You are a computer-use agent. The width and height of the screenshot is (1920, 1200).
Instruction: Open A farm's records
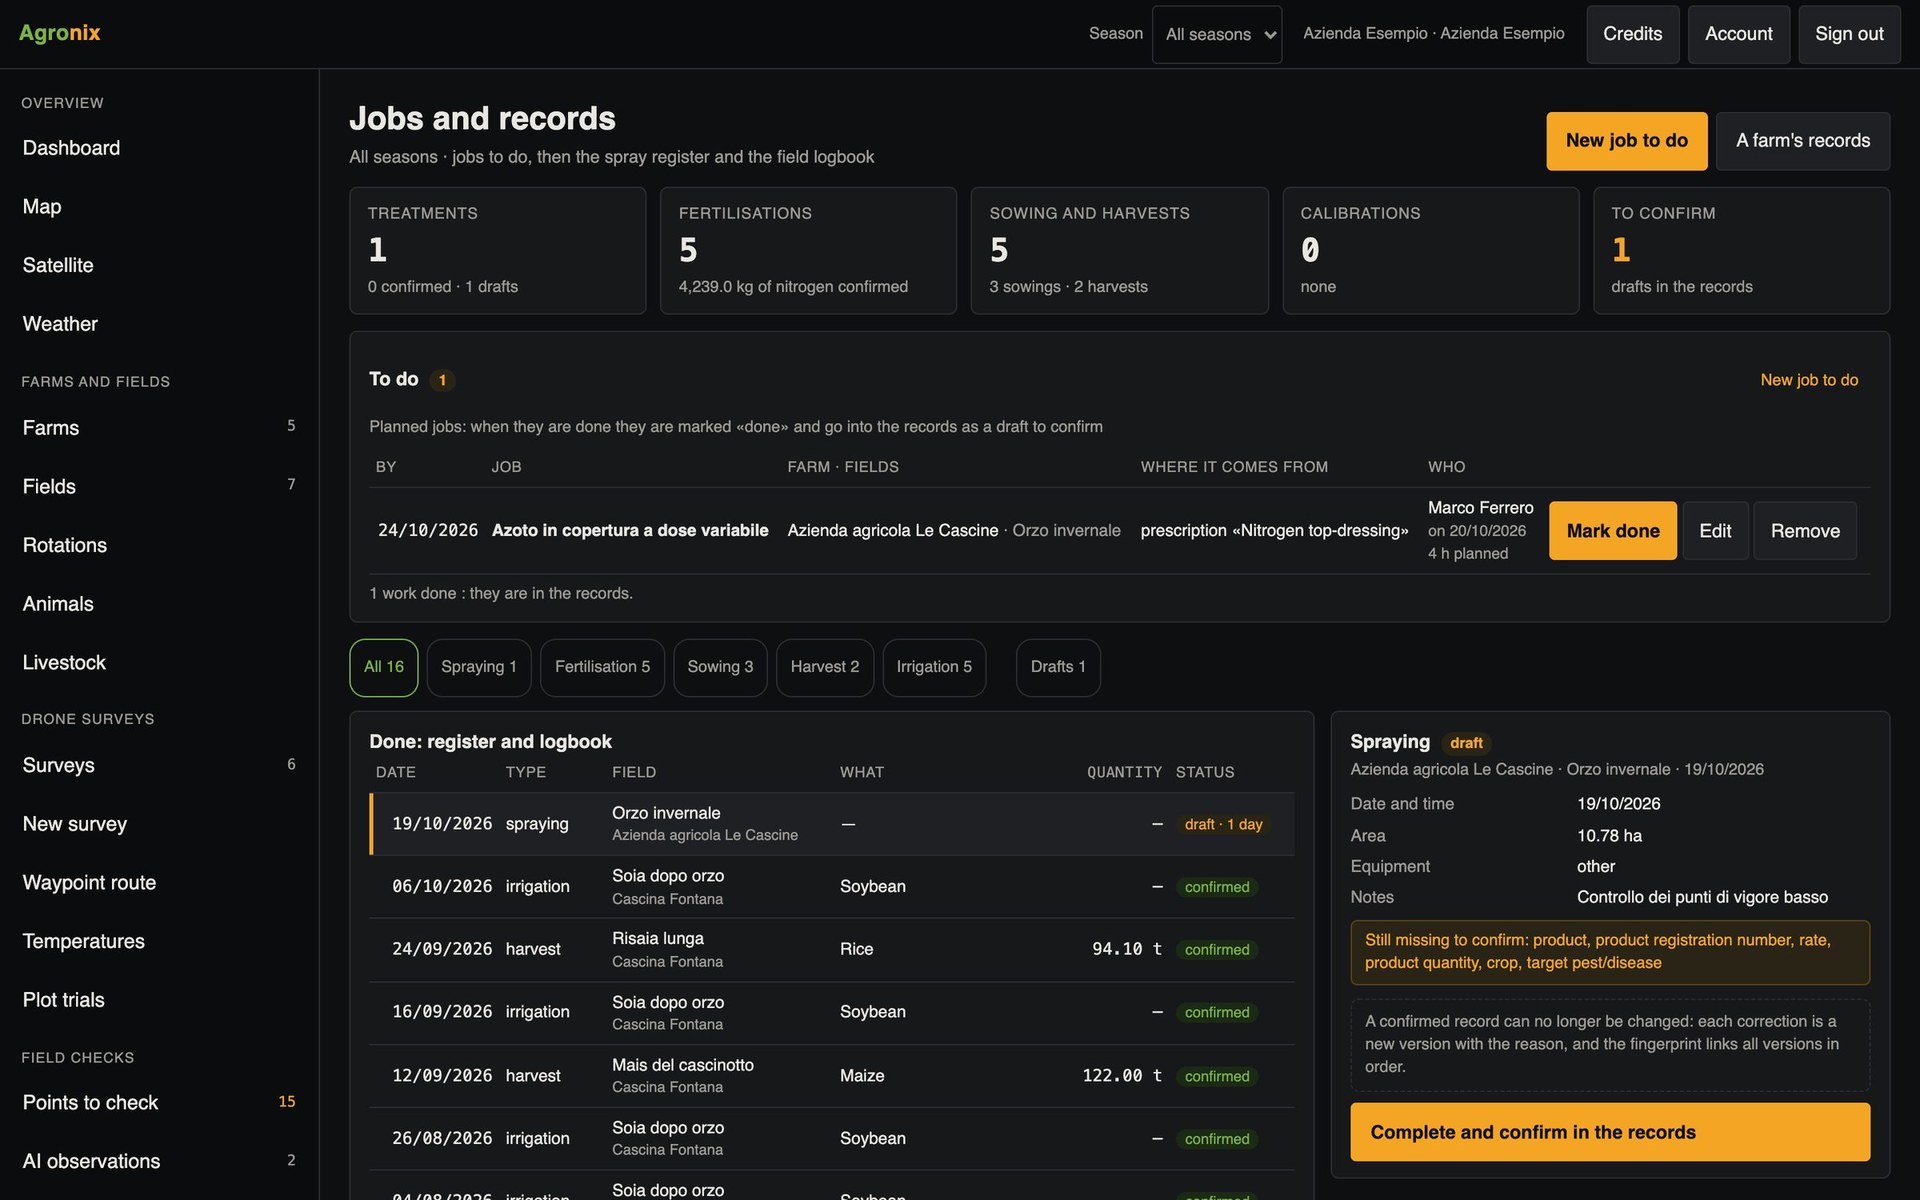pyautogui.click(x=1802, y=141)
